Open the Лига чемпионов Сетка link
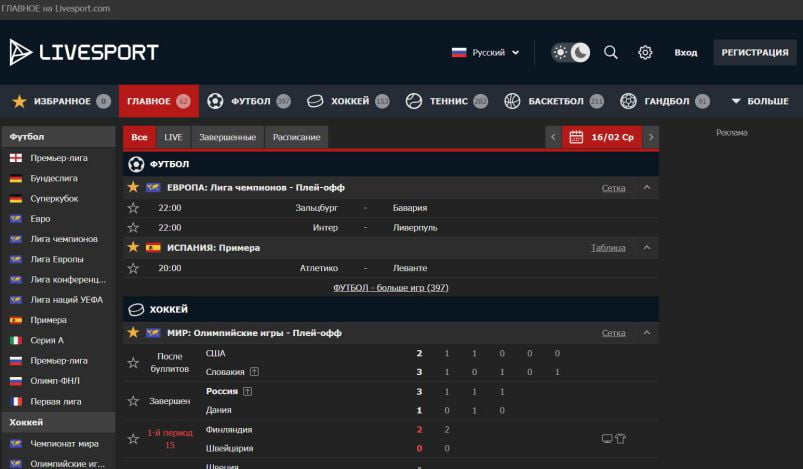Viewport: 803px width, 469px height. click(614, 188)
